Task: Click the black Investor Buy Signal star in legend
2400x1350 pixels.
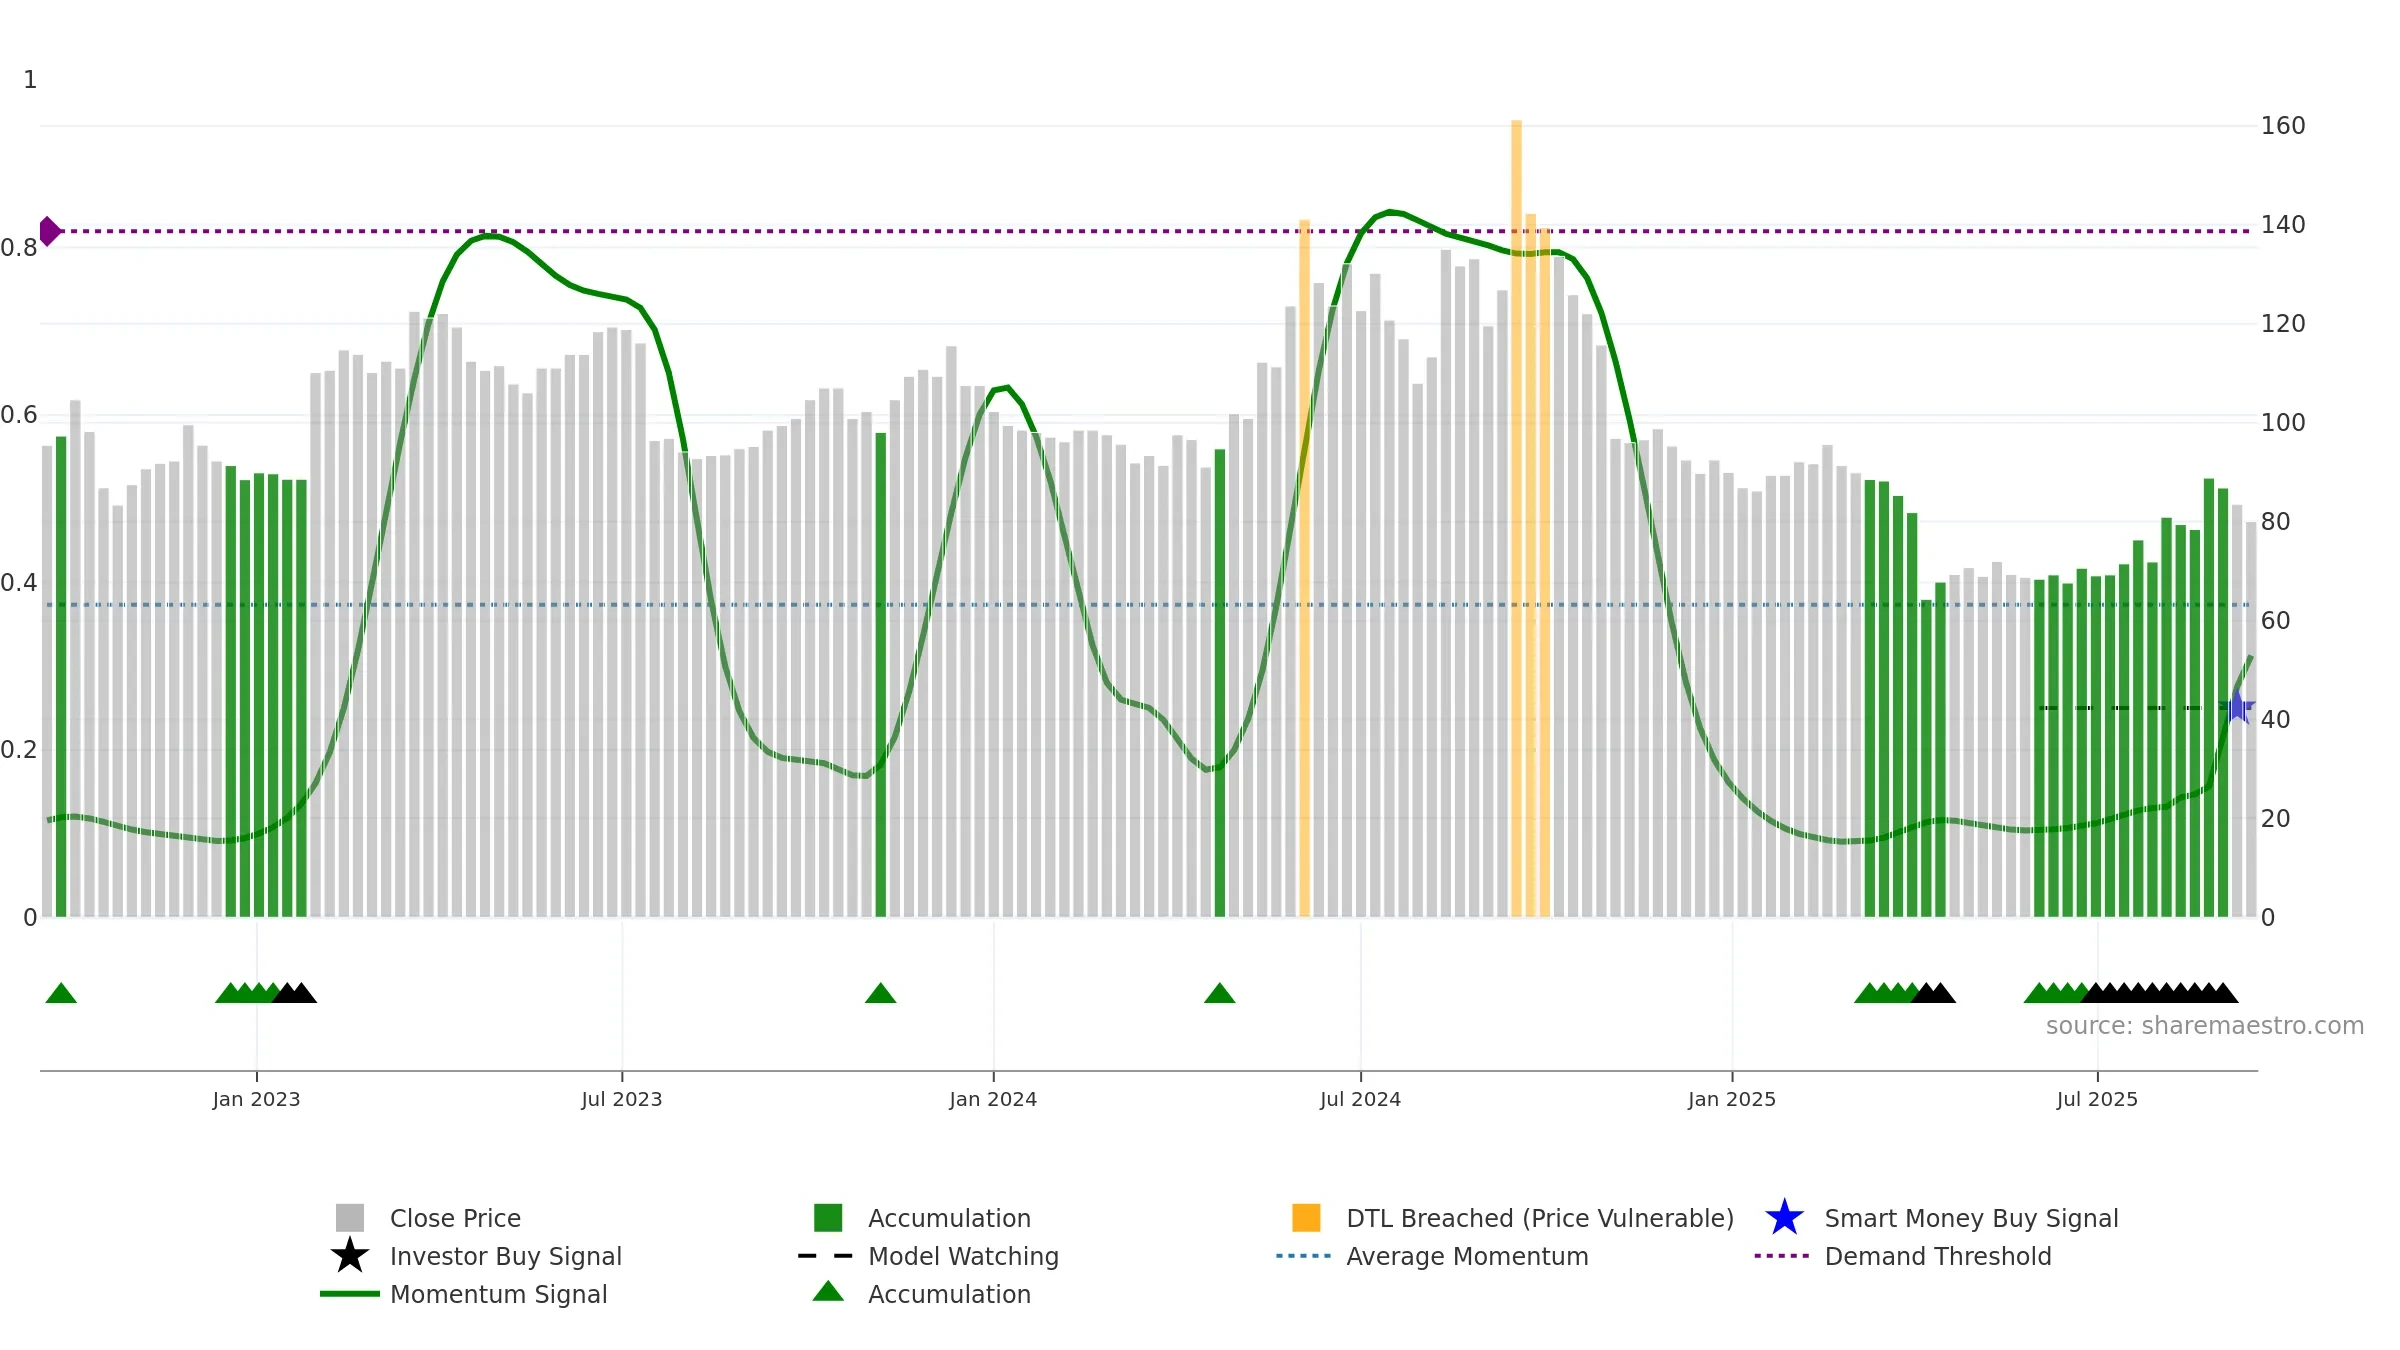Action: pyautogui.click(x=350, y=1256)
